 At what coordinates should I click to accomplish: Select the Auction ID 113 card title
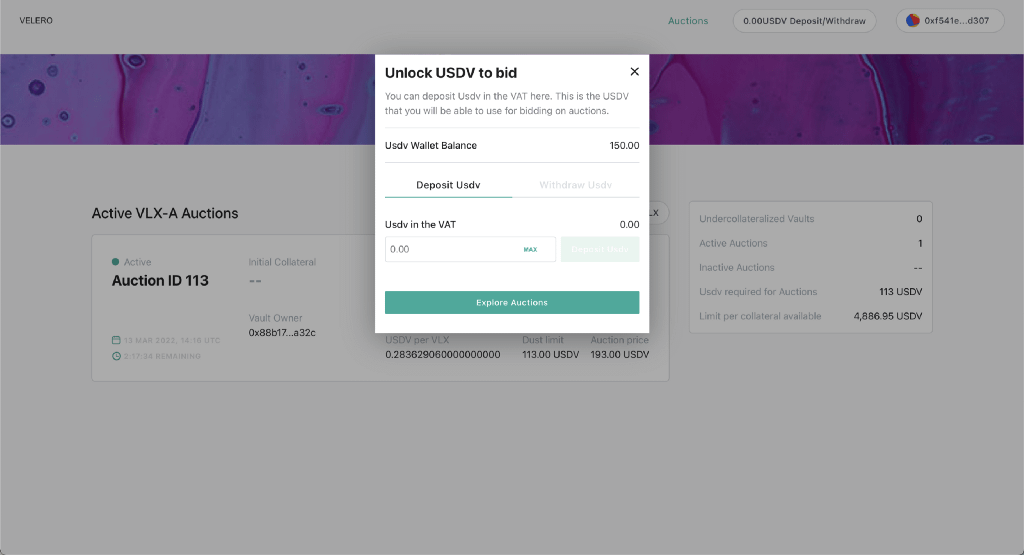[160, 281]
